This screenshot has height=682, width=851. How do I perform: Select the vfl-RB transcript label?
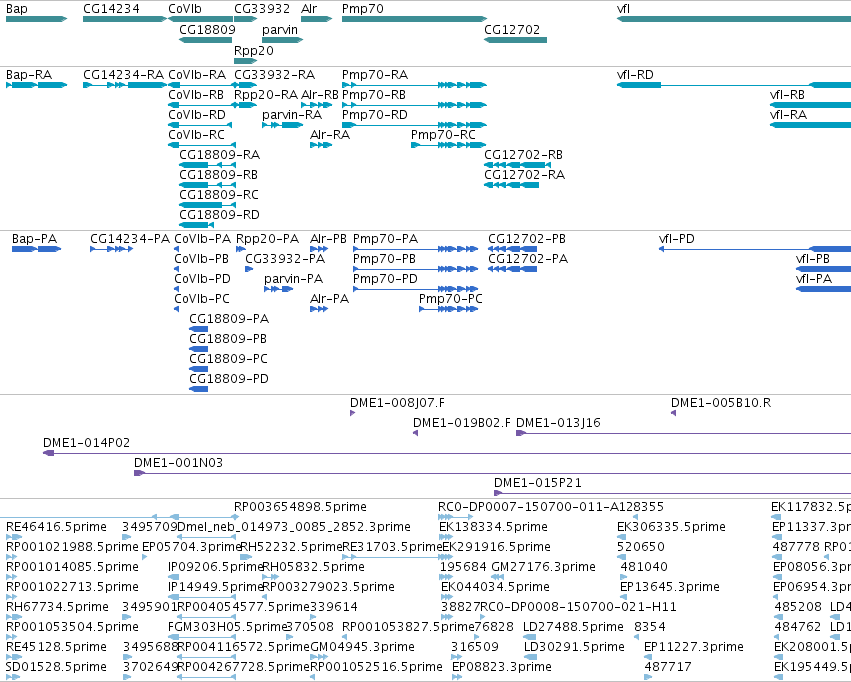click(x=787, y=94)
